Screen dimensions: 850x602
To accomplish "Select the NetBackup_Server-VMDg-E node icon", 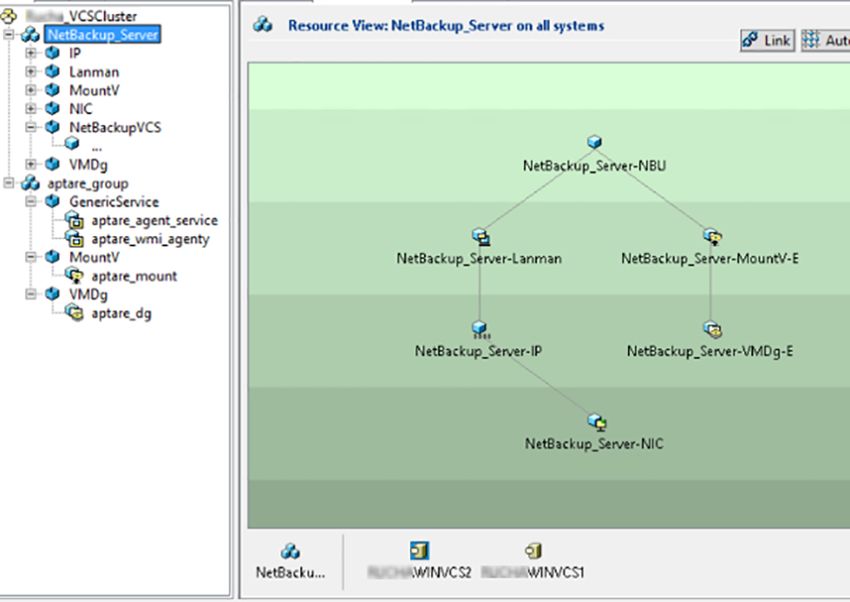I will click(x=712, y=329).
